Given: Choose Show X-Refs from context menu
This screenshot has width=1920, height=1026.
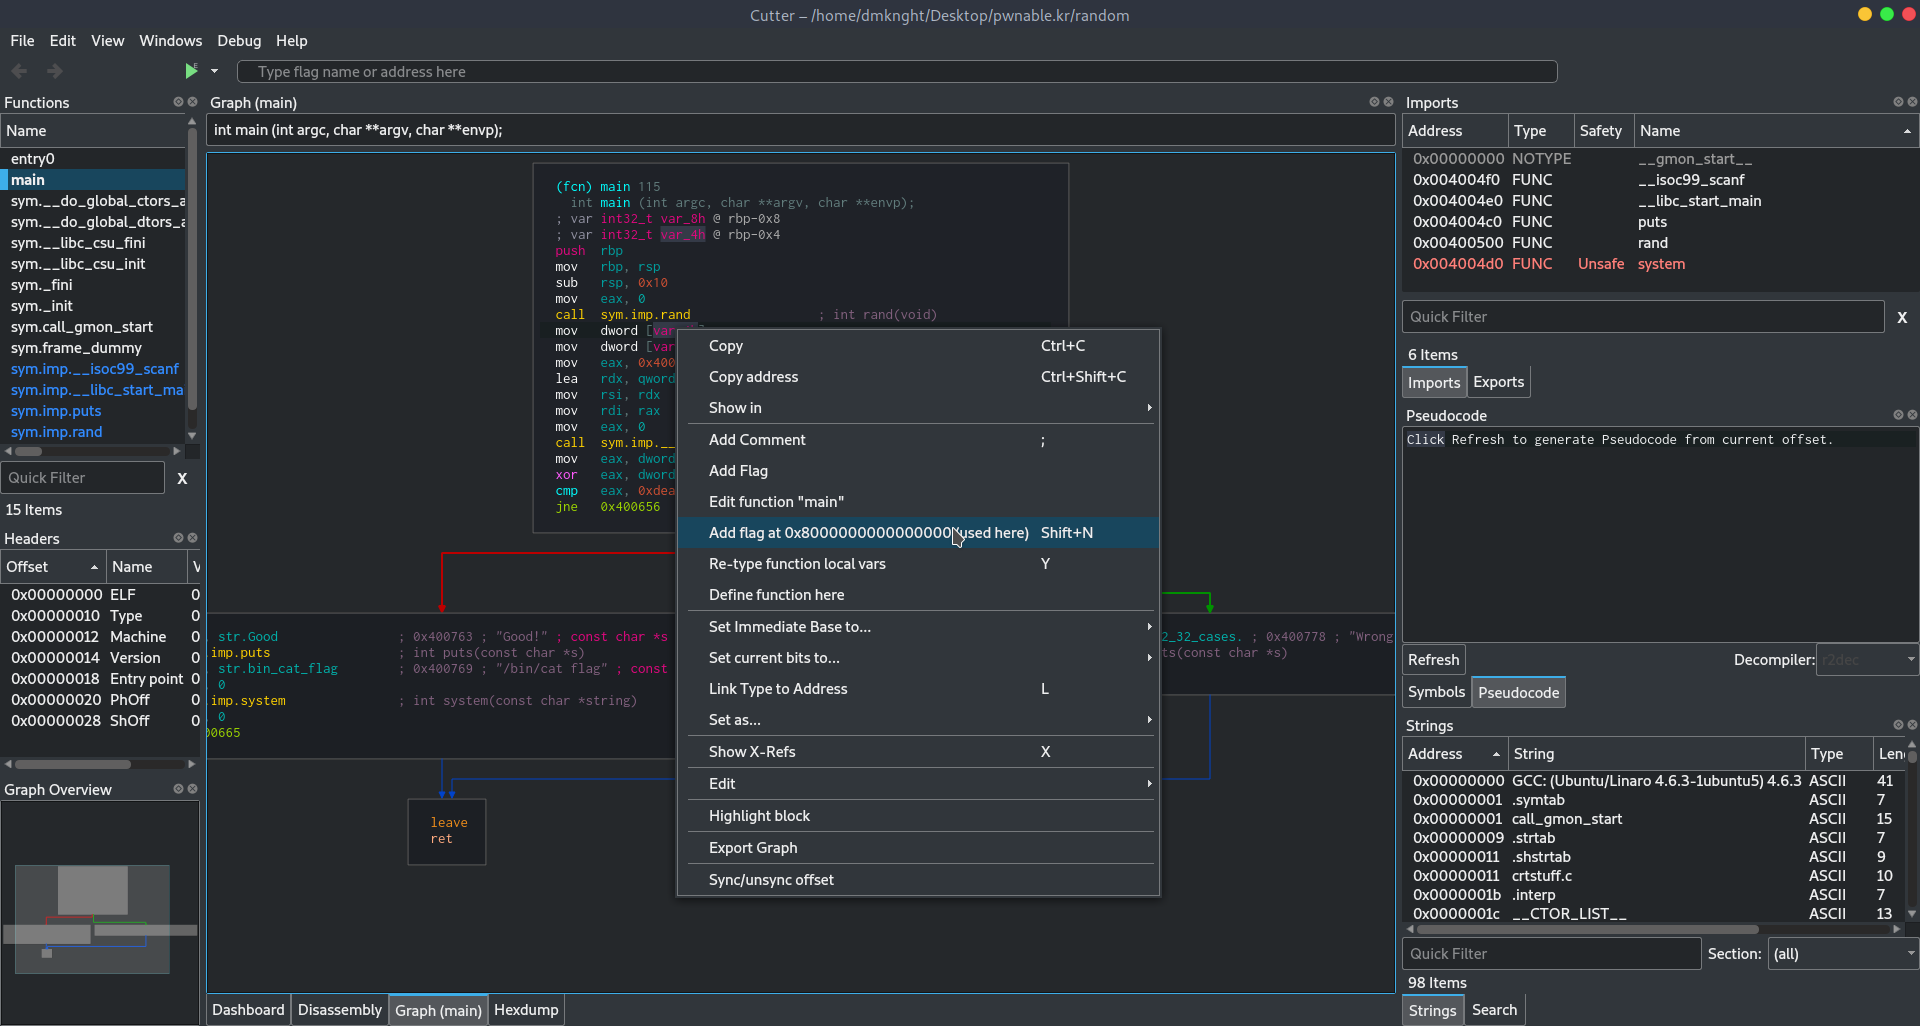Looking at the screenshot, I should tap(918, 752).
